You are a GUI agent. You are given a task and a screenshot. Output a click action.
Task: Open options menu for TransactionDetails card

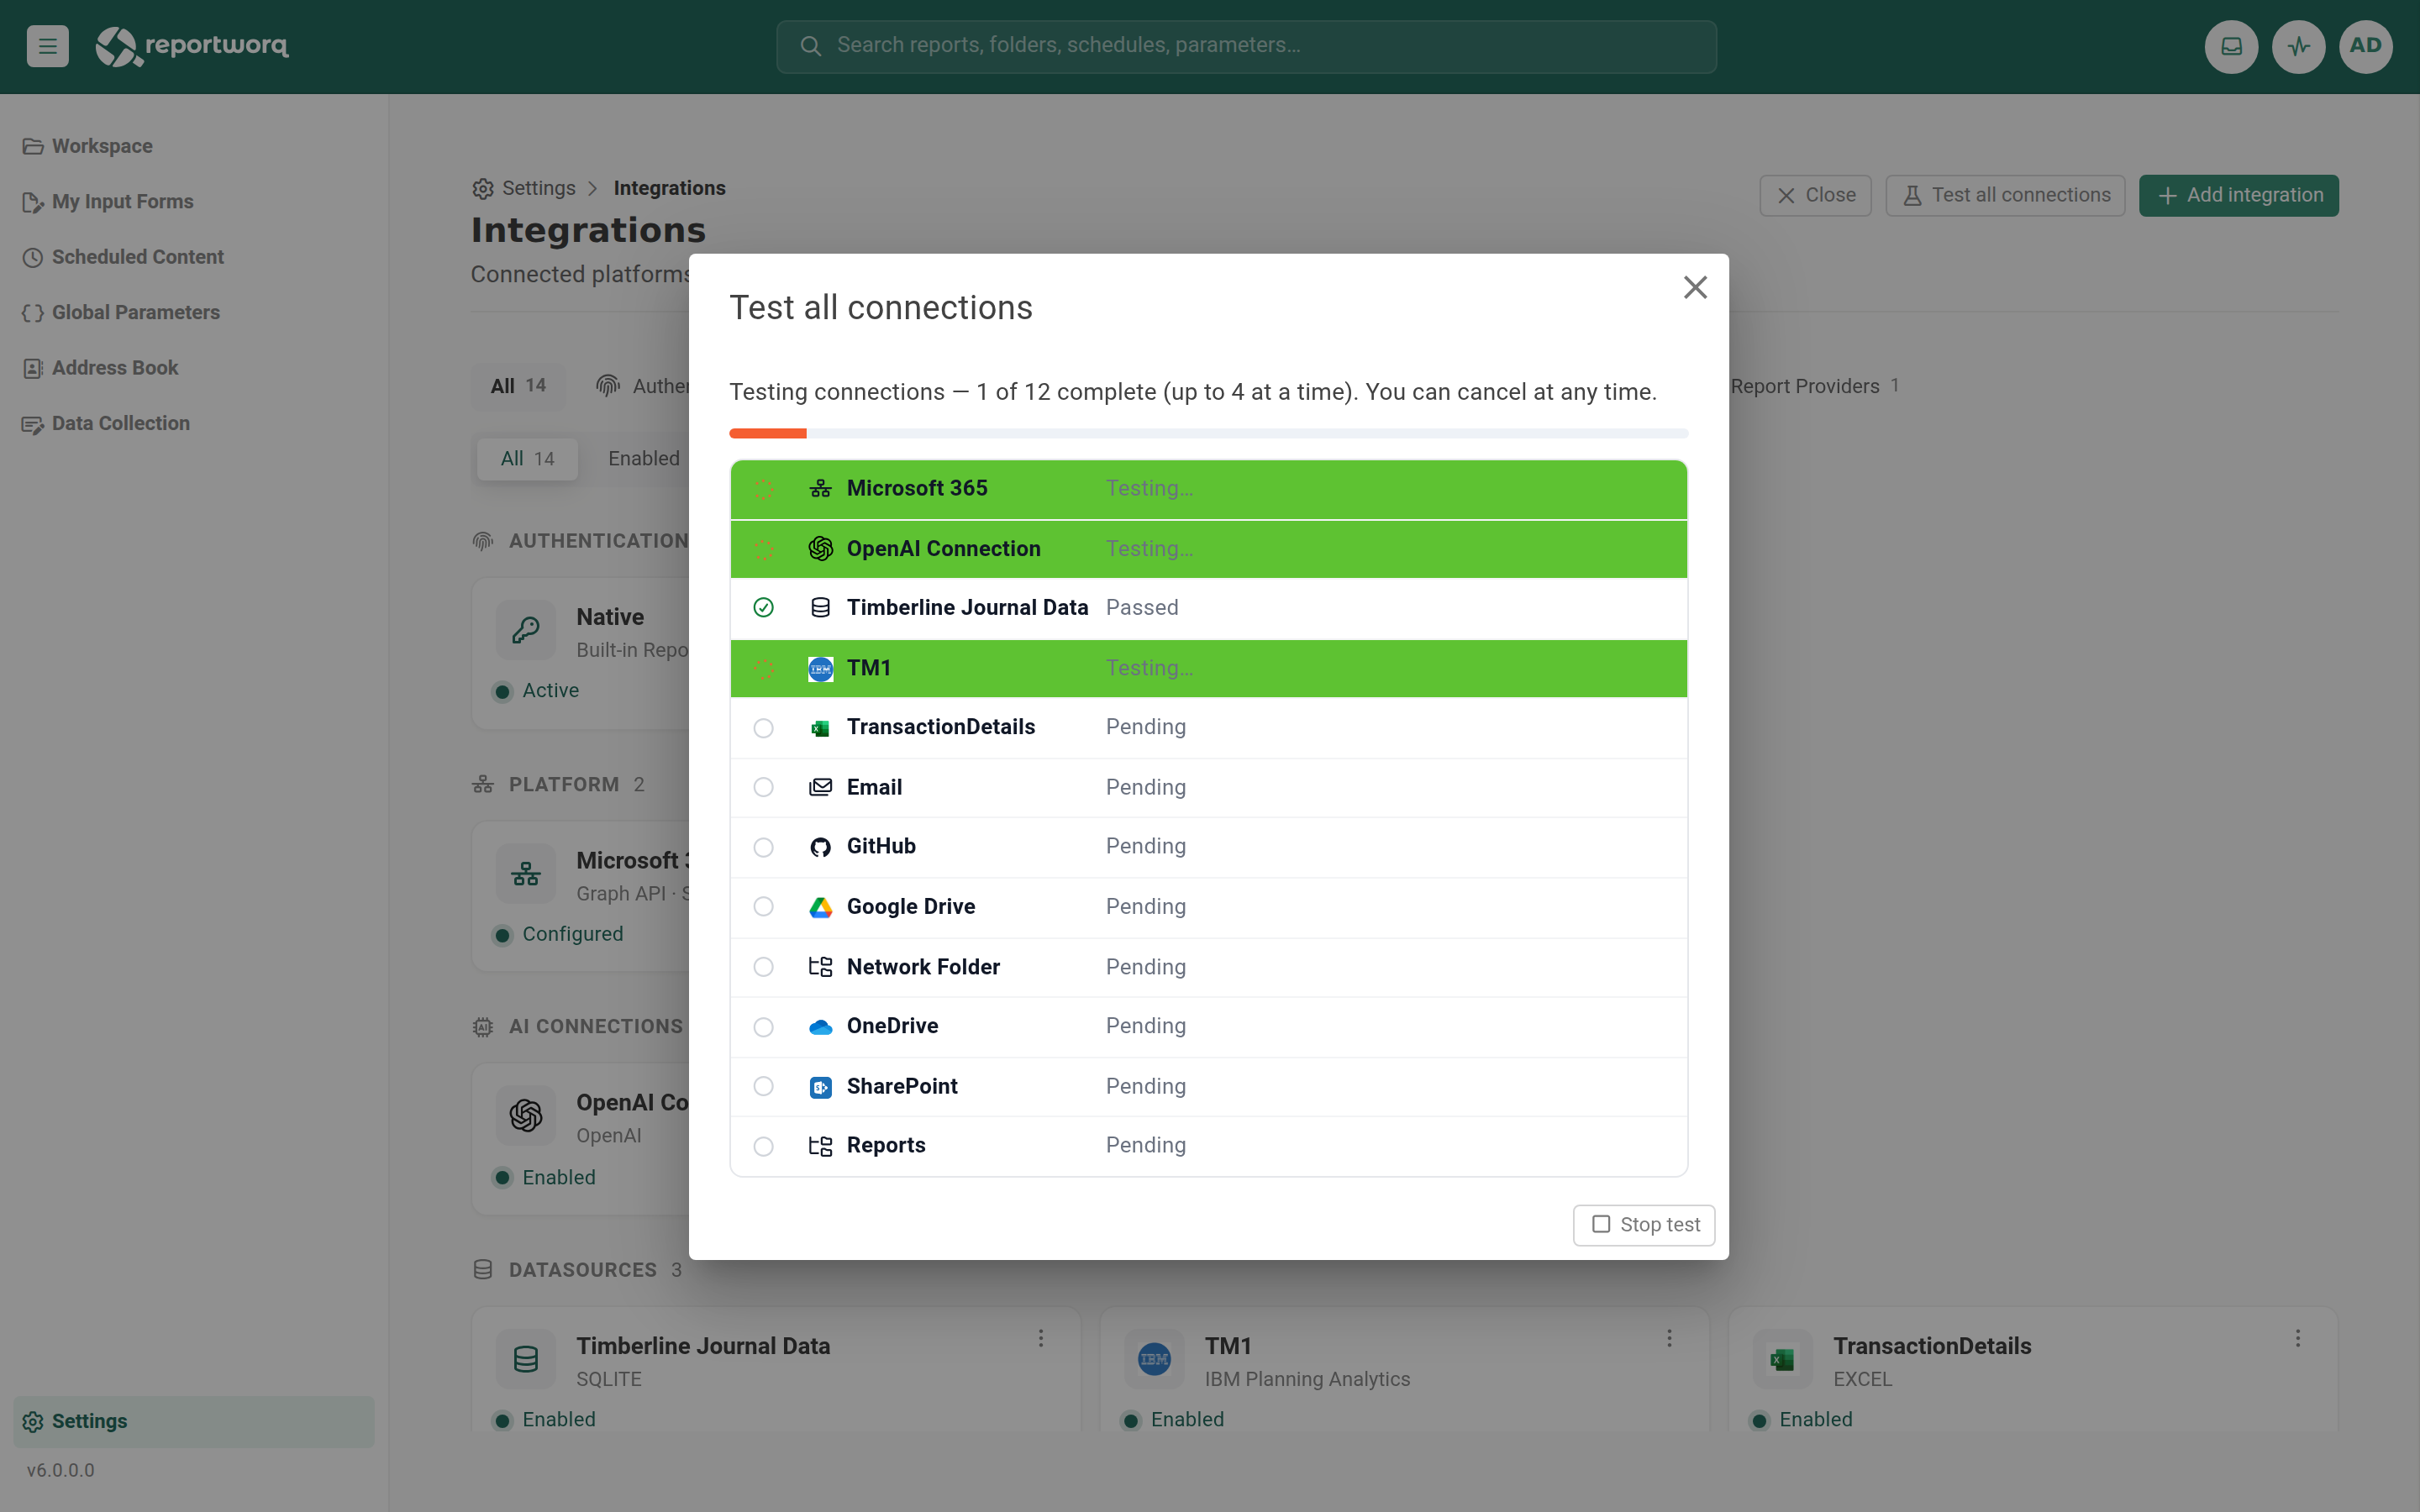tap(2297, 1338)
